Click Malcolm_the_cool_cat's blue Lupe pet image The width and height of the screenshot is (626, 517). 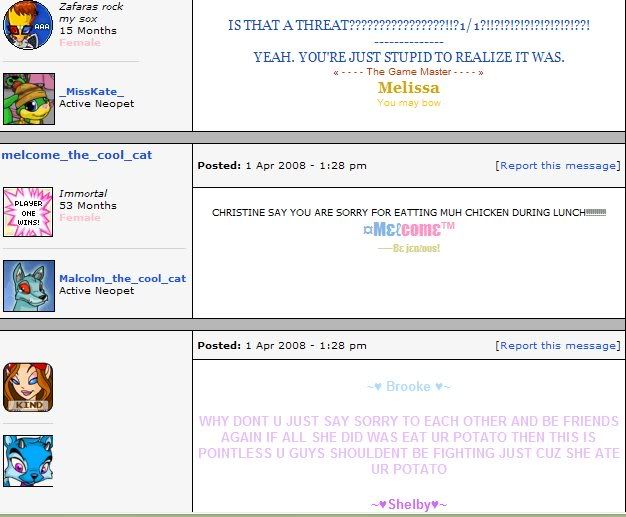pos(28,285)
